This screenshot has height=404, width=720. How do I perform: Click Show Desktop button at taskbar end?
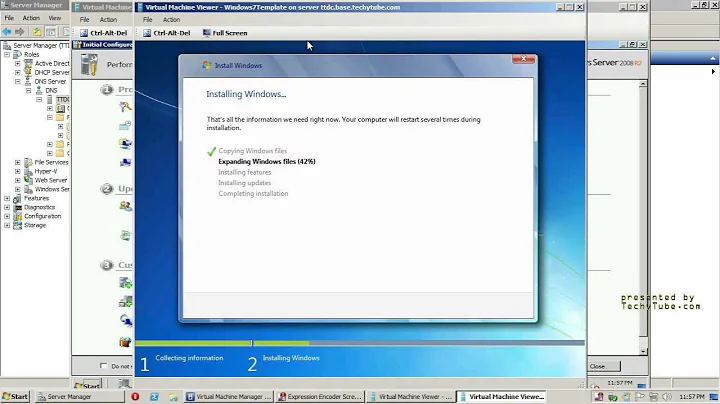click(714, 397)
